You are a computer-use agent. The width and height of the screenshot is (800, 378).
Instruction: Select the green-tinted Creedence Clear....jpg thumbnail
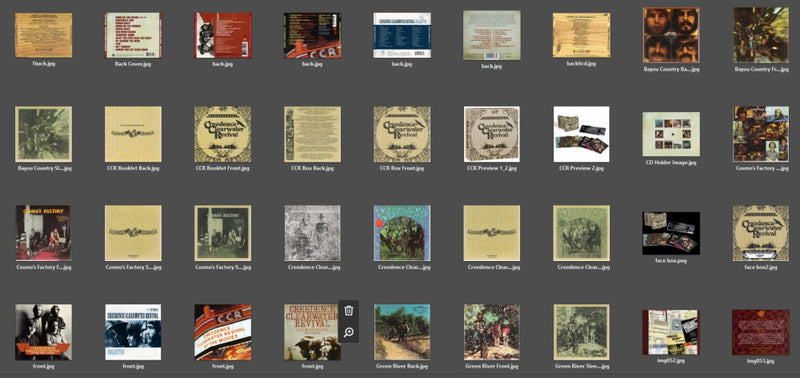(x=581, y=233)
